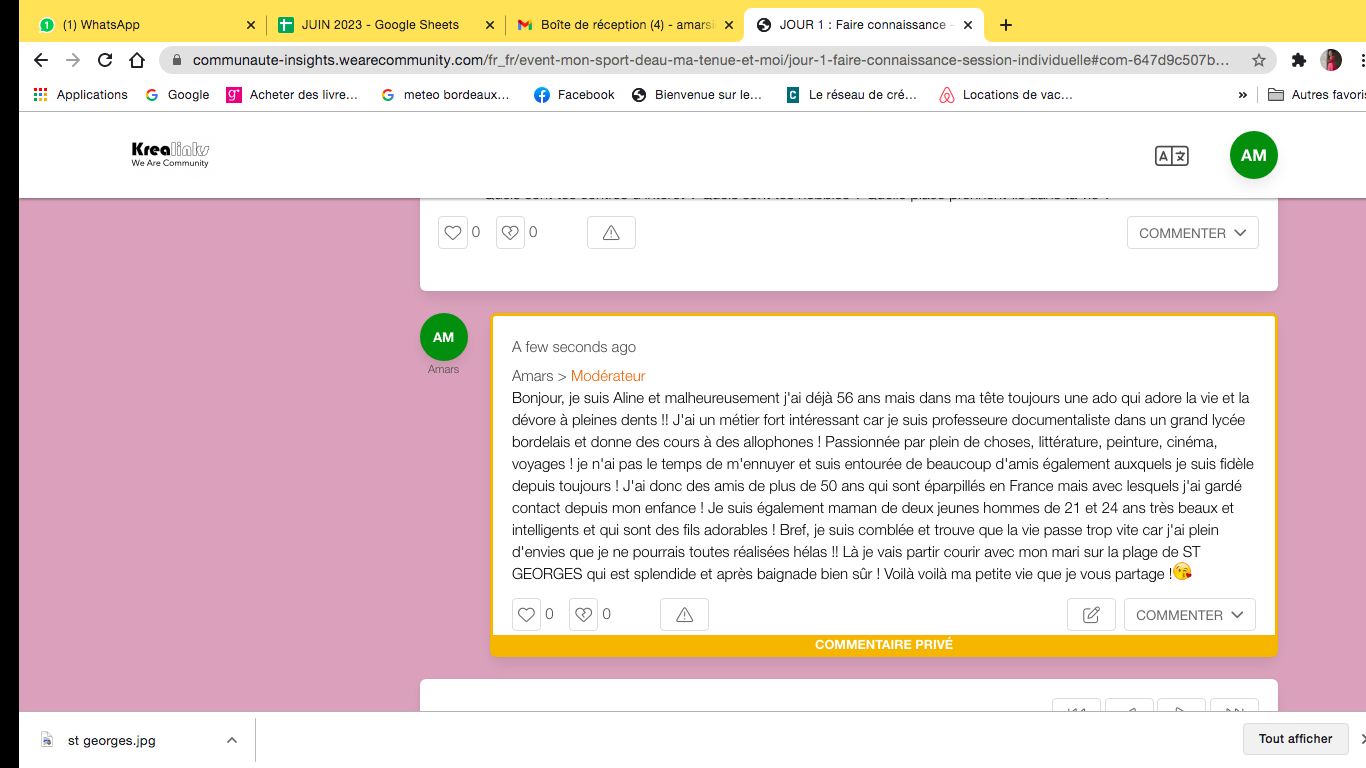This screenshot has width=1366, height=768.
Task: Click the Tout afficher downloads button
Action: pyautogui.click(x=1295, y=739)
